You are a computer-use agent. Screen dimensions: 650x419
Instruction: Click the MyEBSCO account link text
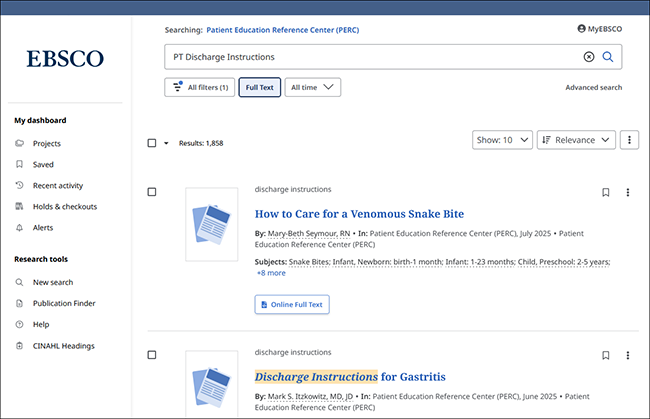pyautogui.click(x=605, y=29)
